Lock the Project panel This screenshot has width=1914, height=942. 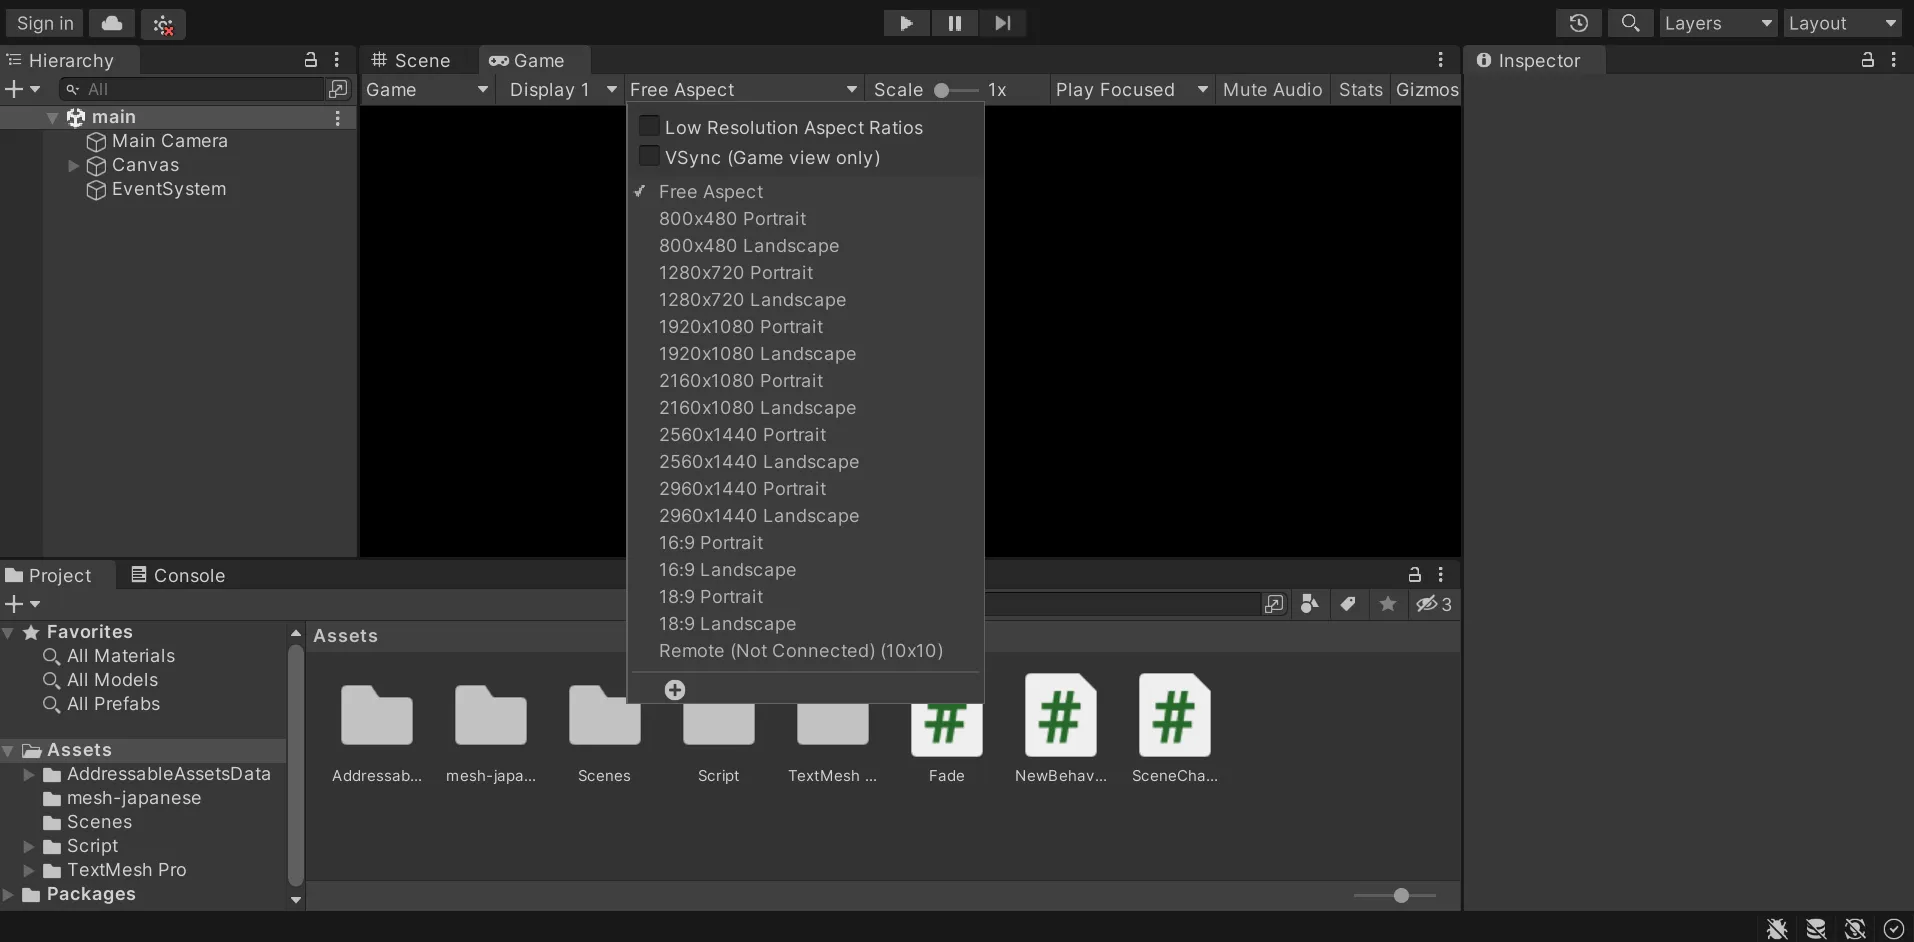click(1414, 575)
